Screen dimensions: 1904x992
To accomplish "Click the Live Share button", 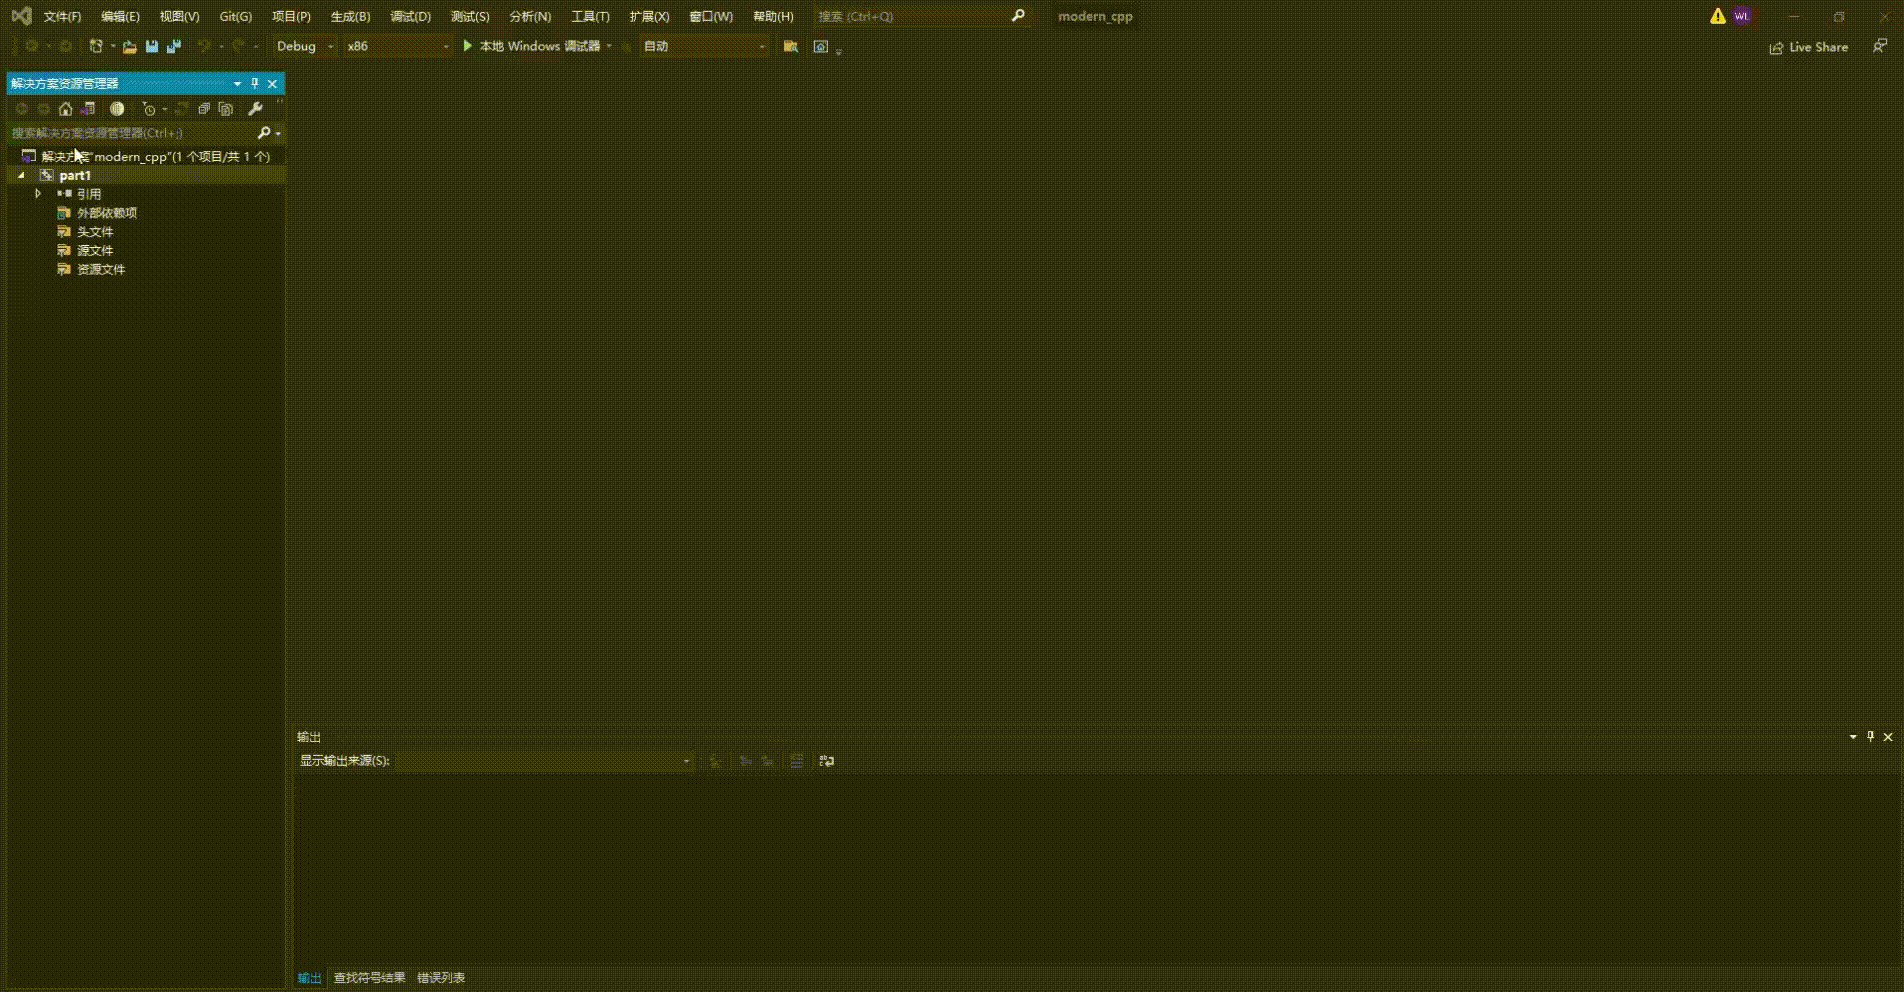I will tap(1809, 47).
